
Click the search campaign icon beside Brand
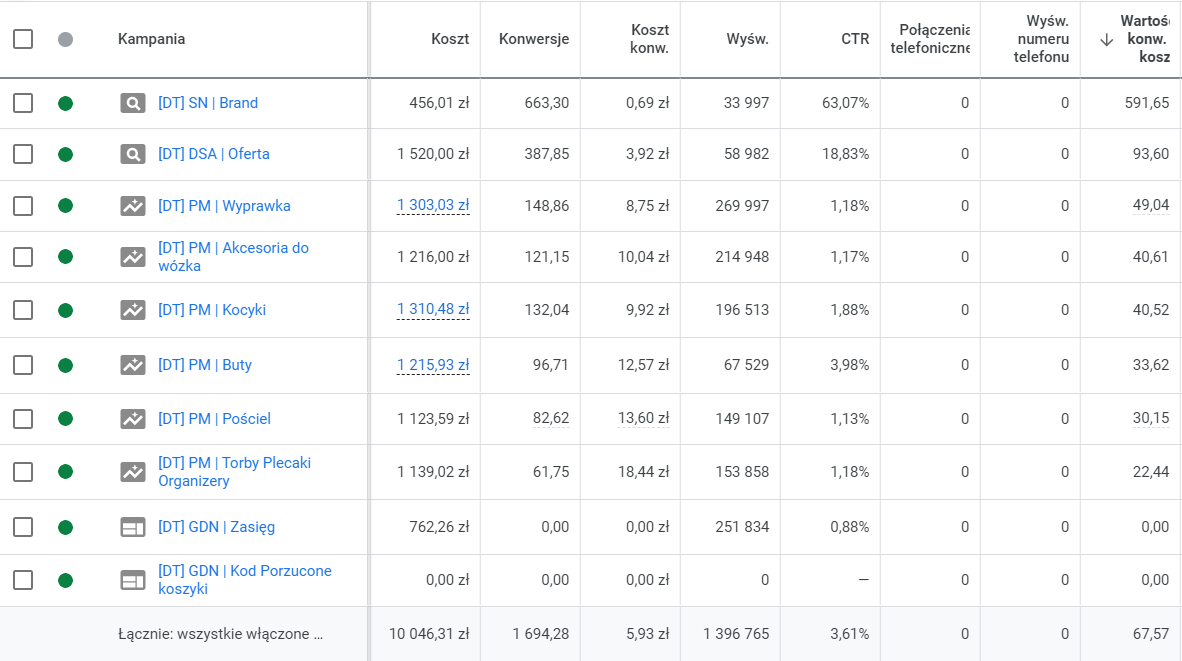133,103
